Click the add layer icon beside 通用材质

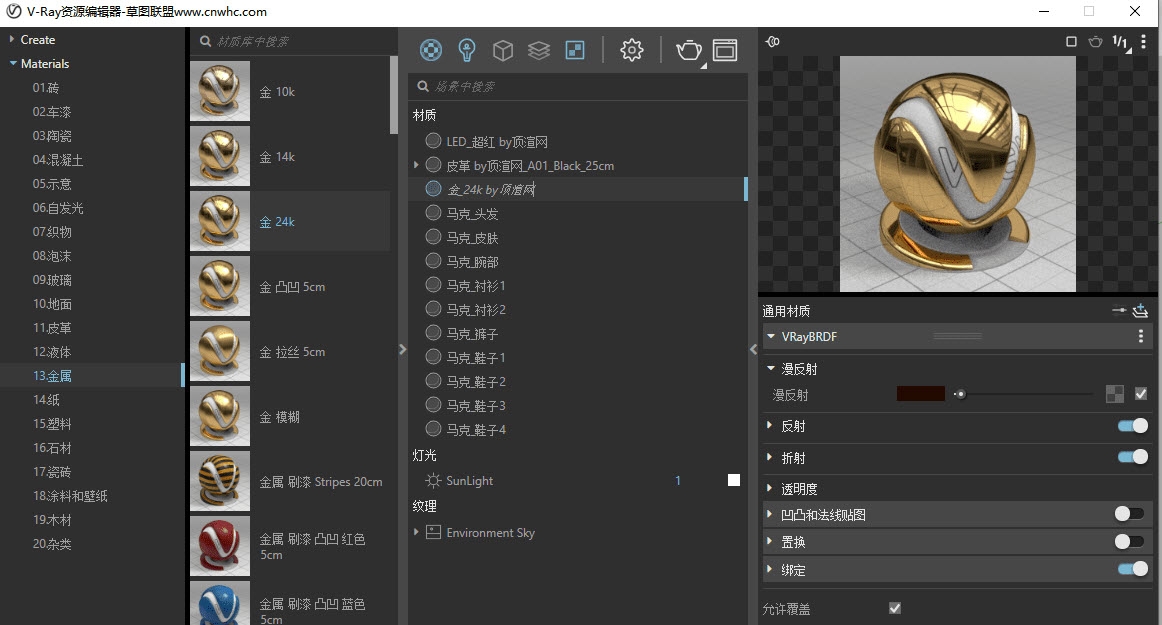(1140, 311)
